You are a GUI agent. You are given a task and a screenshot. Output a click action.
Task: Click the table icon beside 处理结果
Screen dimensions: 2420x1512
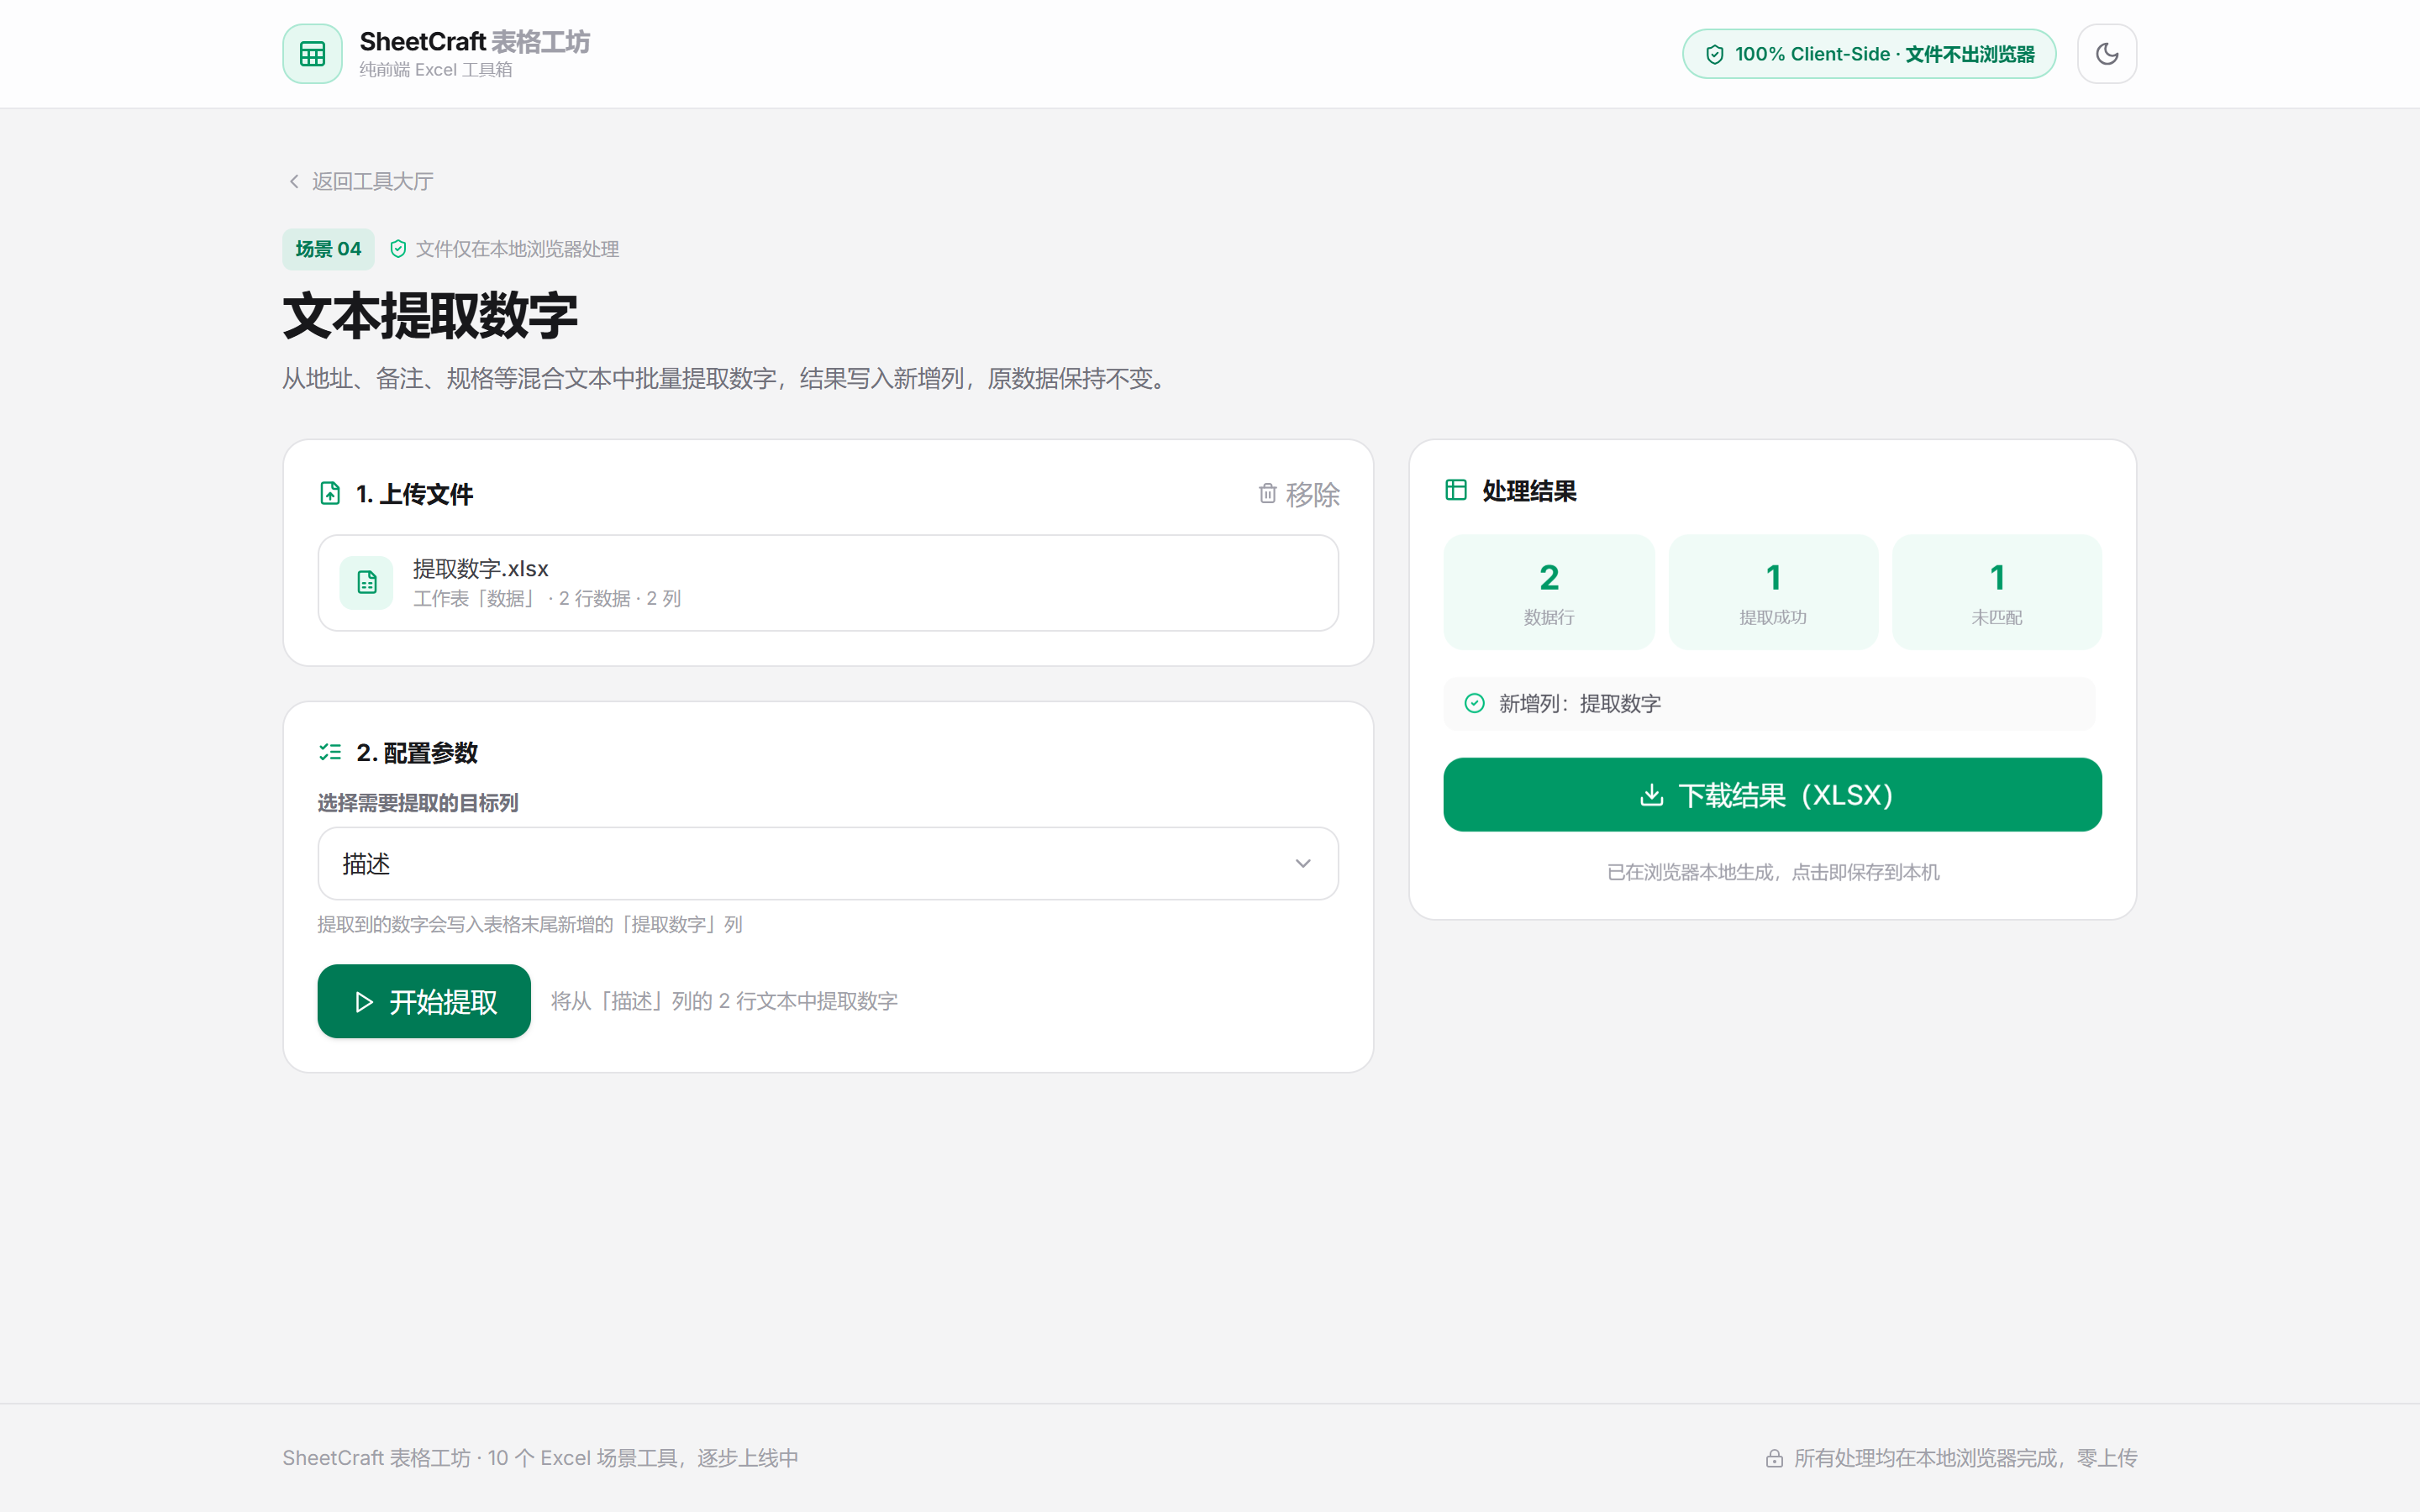tap(1456, 490)
